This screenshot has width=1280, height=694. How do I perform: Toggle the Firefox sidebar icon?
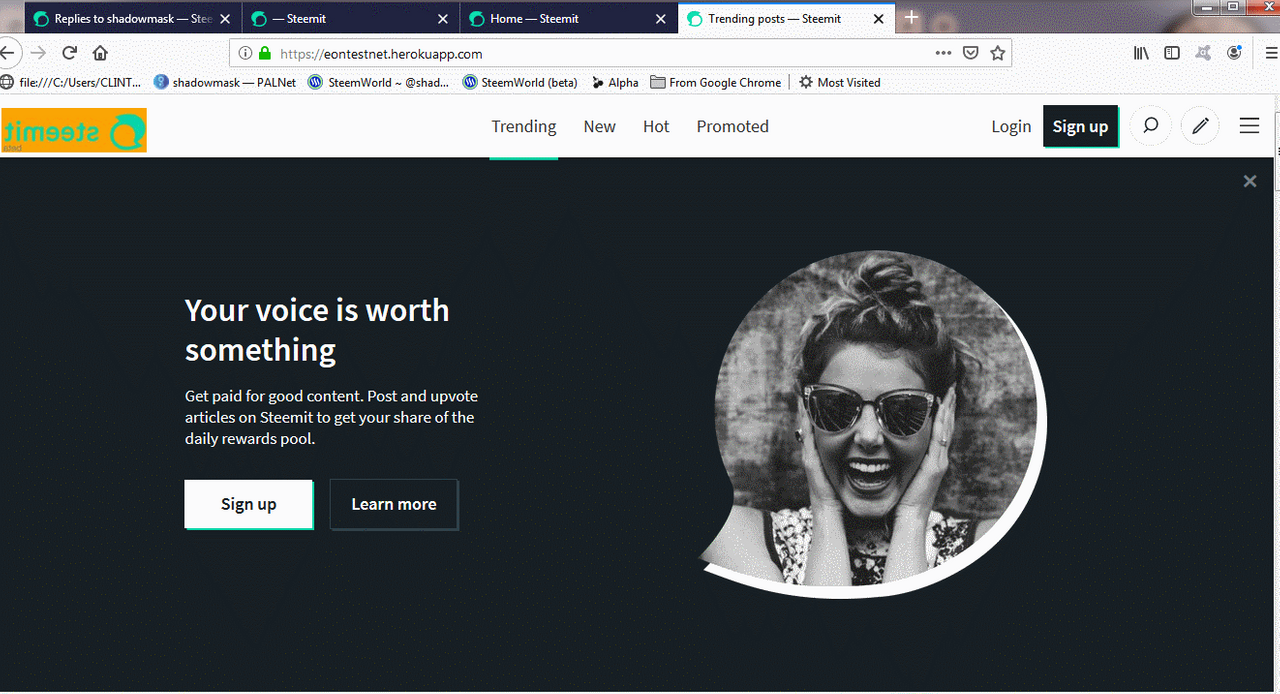pos(1171,53)
